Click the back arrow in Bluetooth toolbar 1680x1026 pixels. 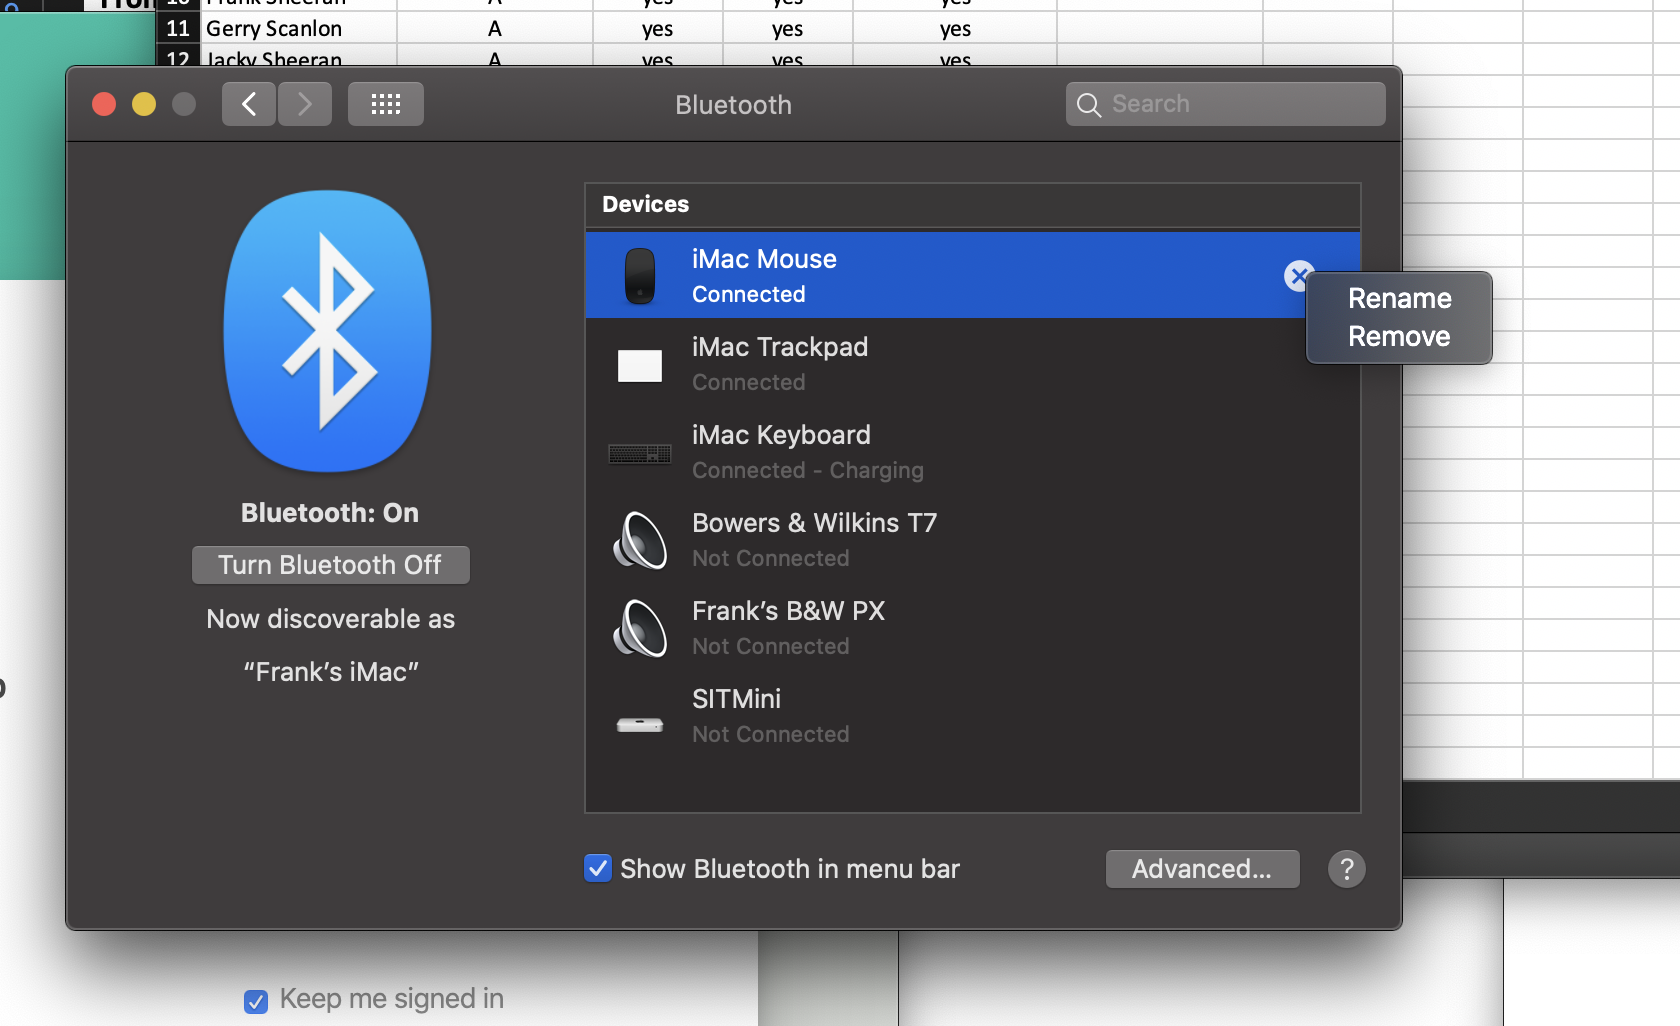tap(249, 104)
